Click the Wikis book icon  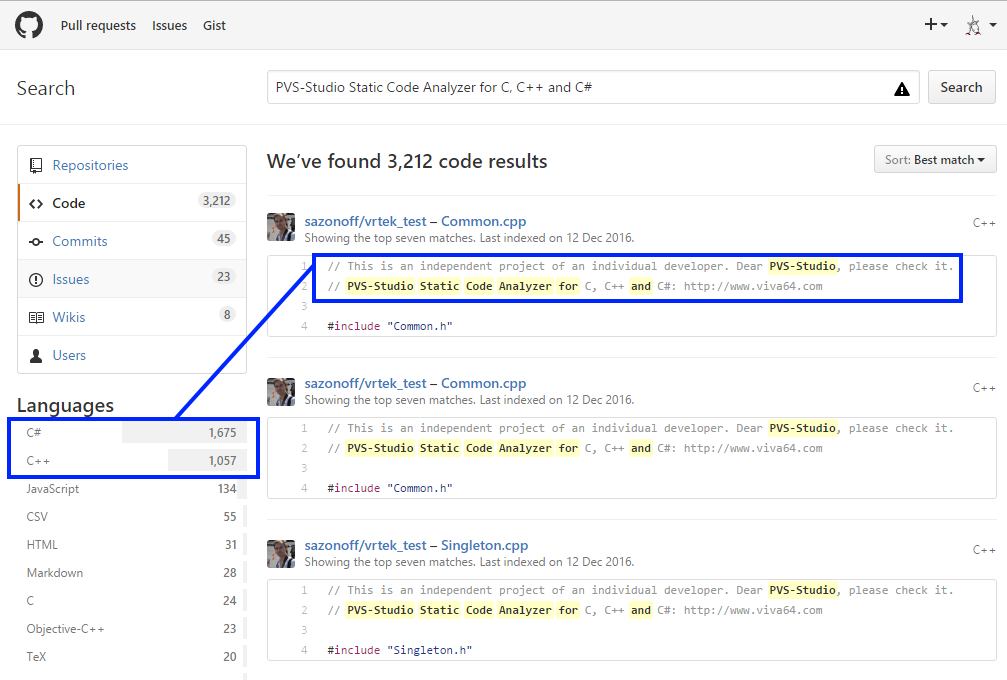(x=36, y=317)
